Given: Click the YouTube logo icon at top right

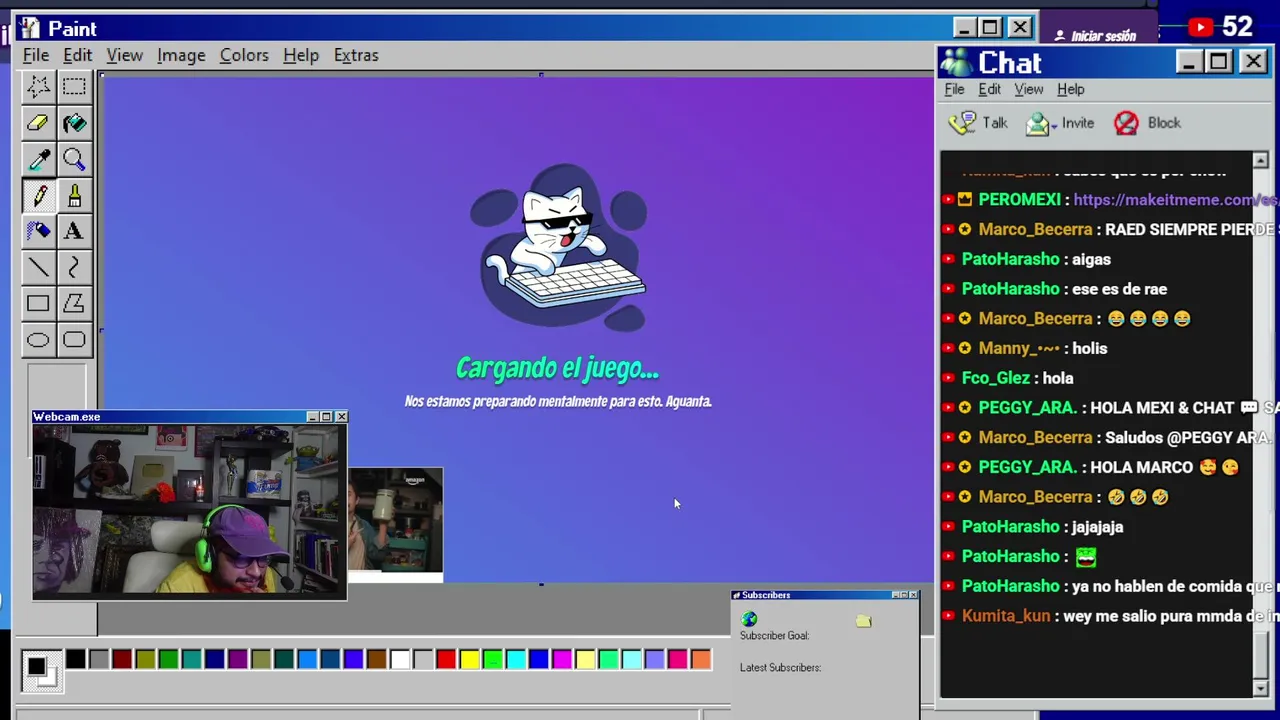Looking at the screenshot, I should [1201, 28].
